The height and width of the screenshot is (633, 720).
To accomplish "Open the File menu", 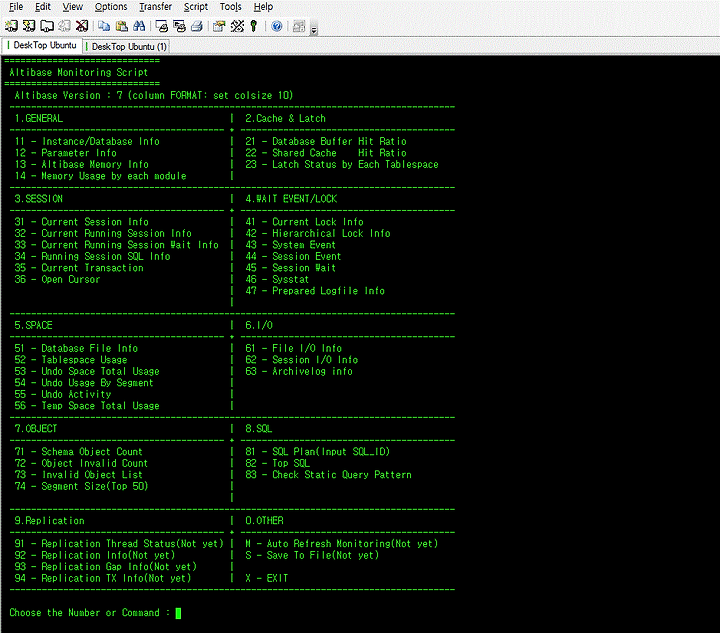I will tap(16, 7).
